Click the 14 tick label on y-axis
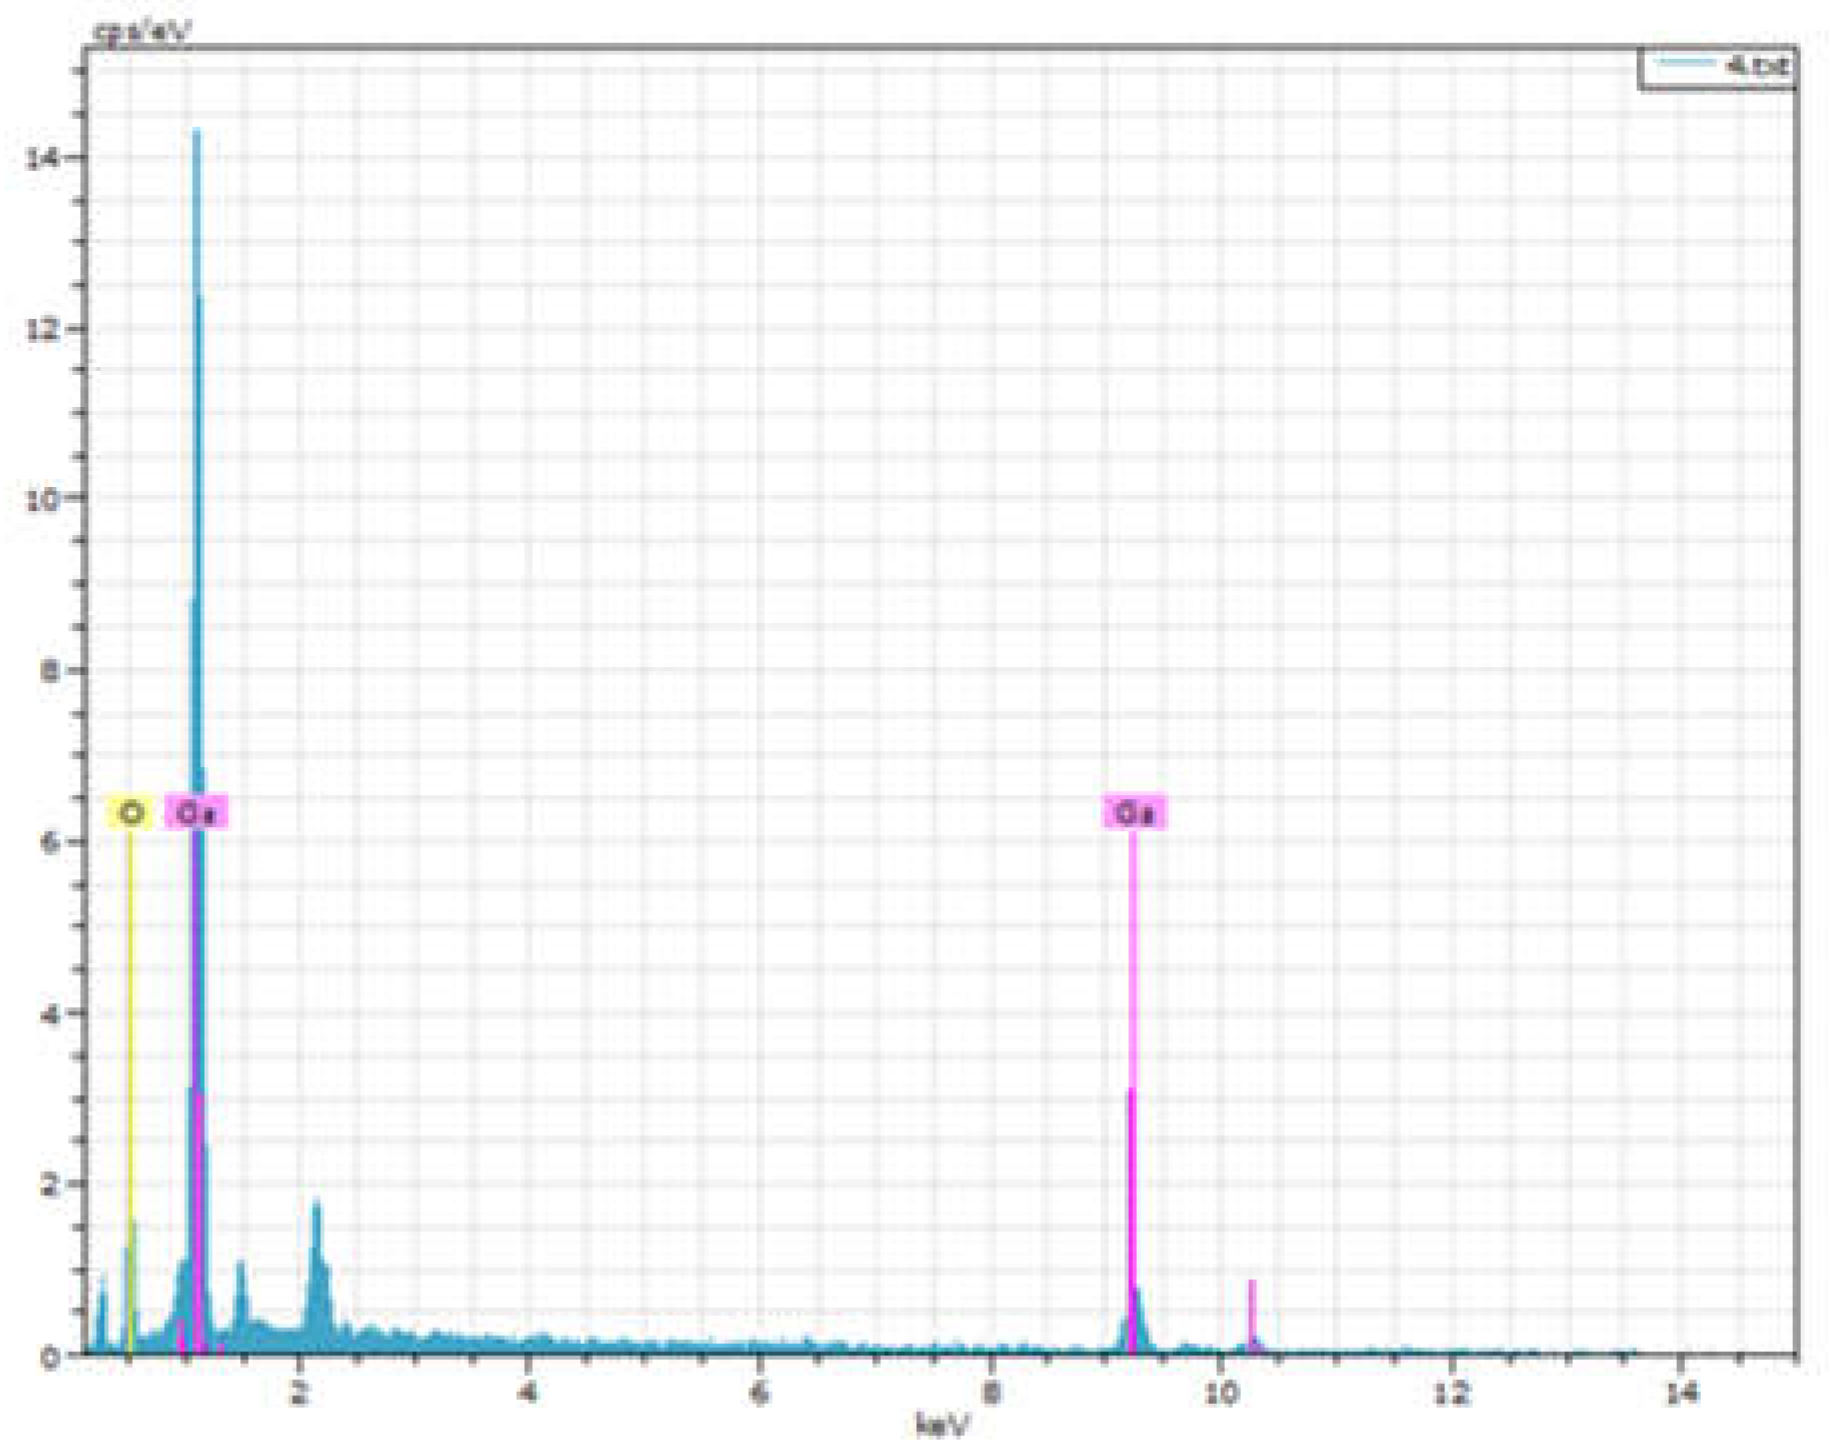Screen dimensions: 1830x1454 click(42, 158)
